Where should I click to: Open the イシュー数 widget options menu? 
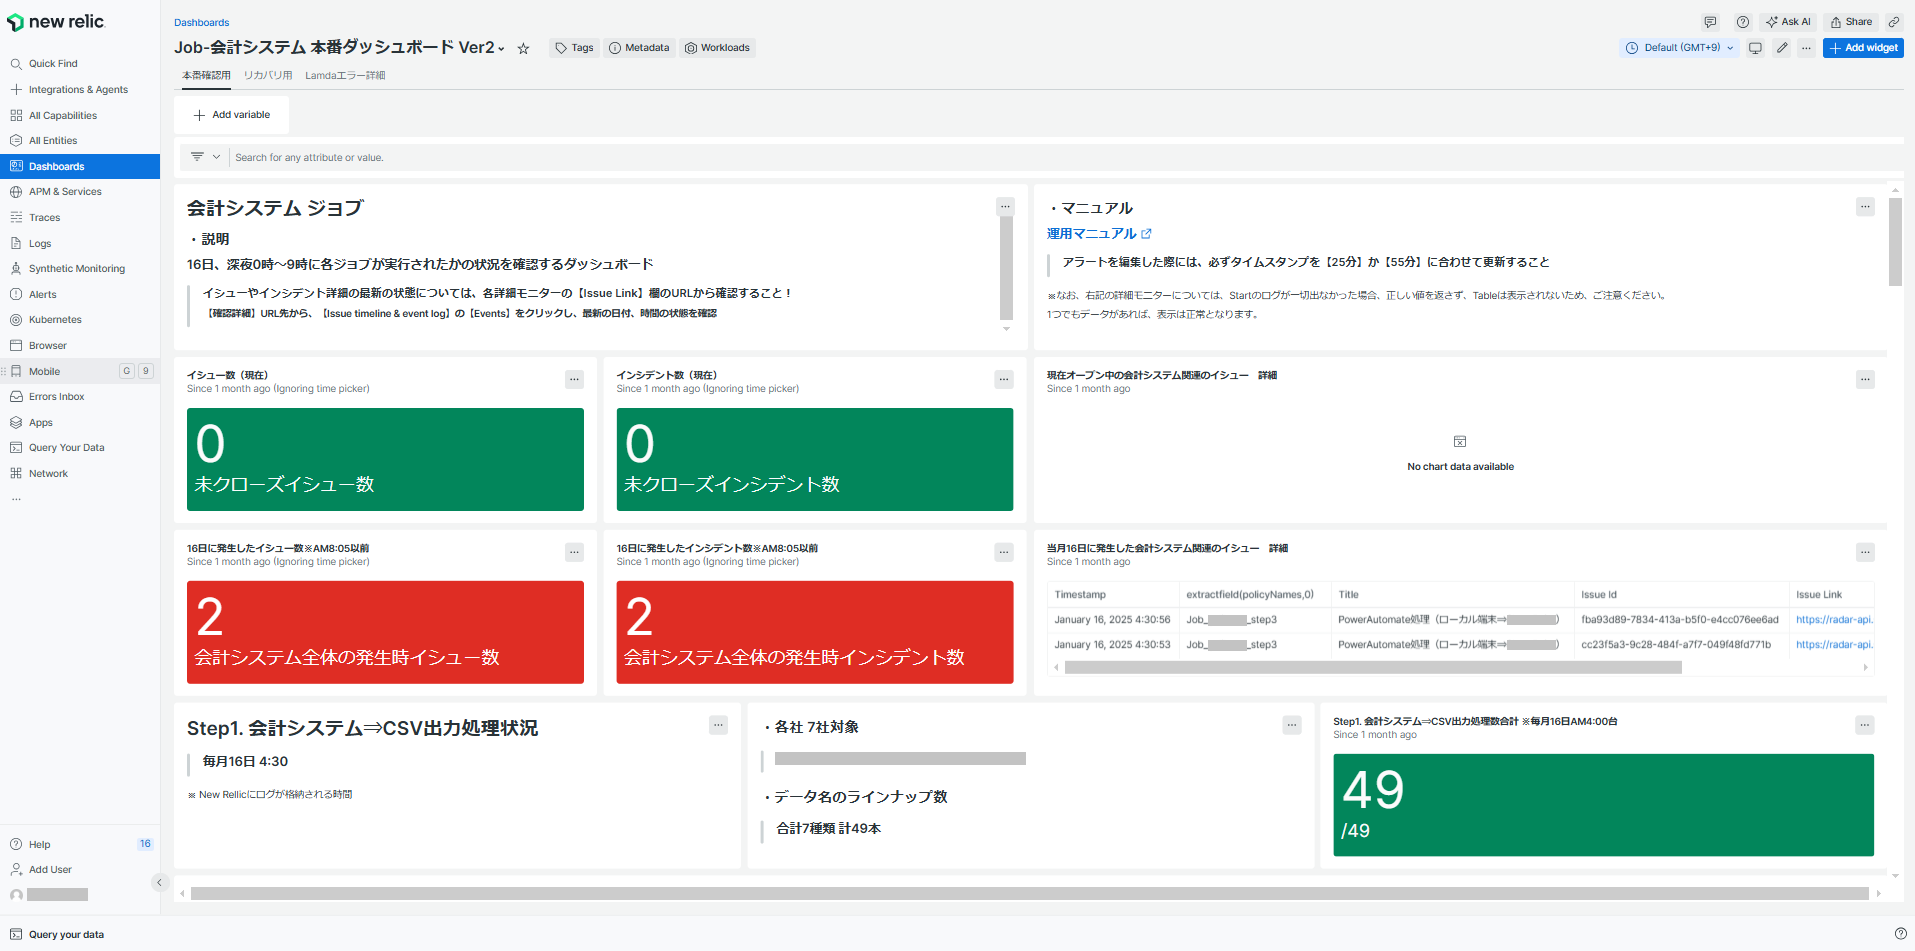pos(574,379)
